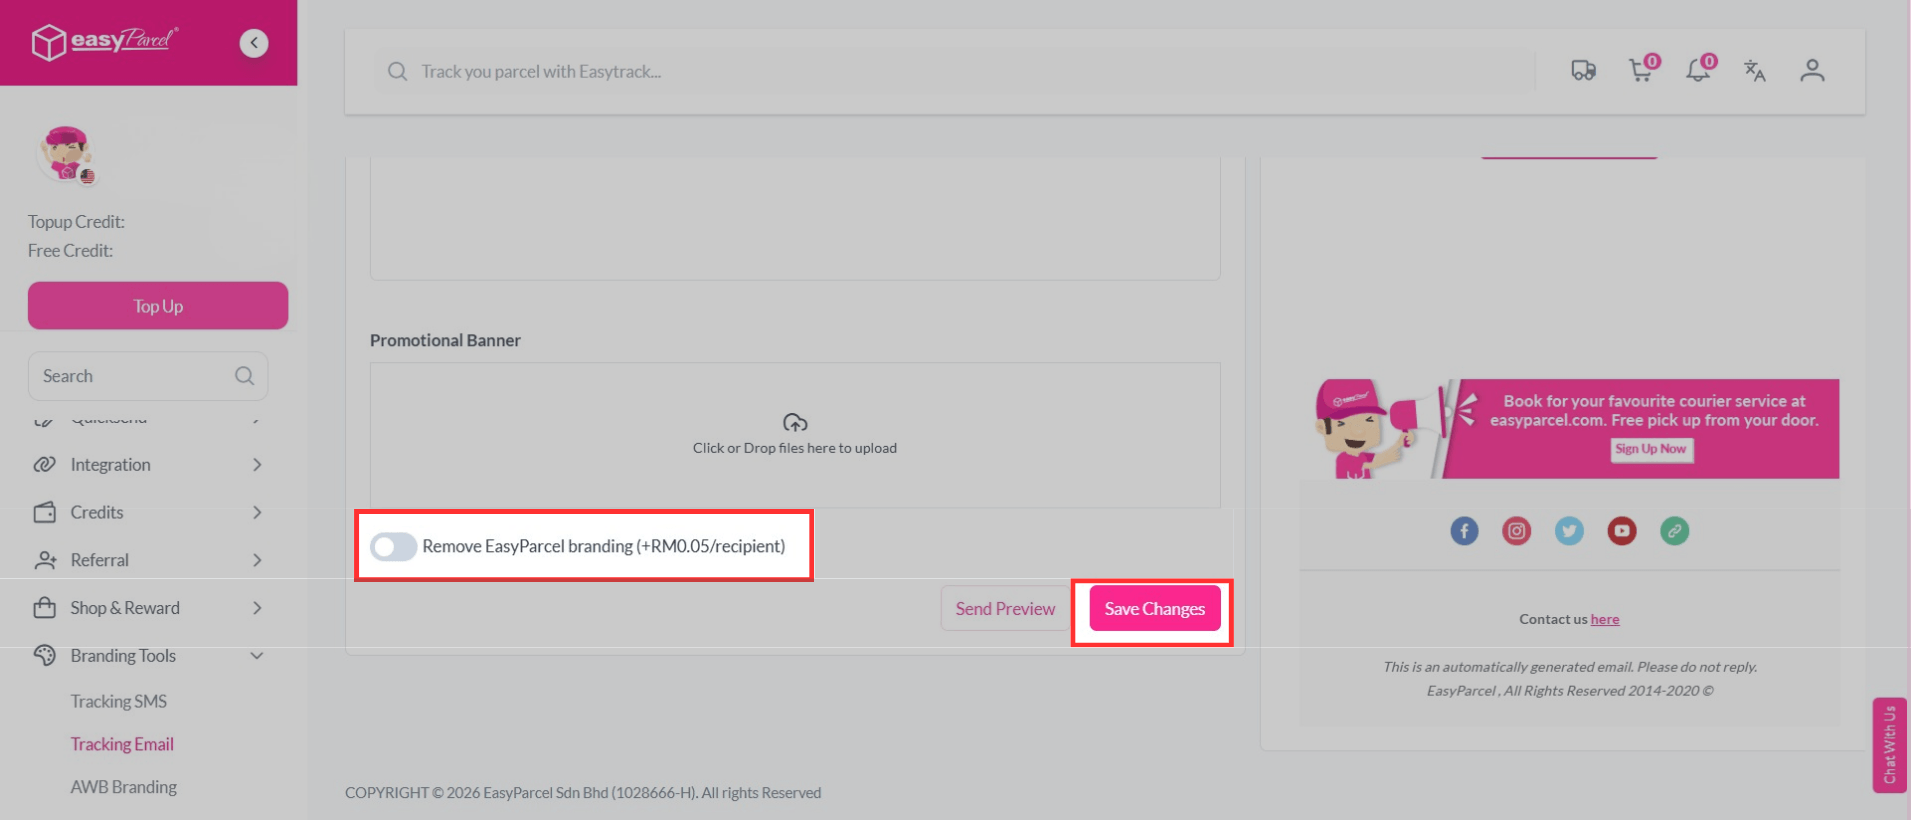Click the Contact us 'here' link

coord(1605,620)
